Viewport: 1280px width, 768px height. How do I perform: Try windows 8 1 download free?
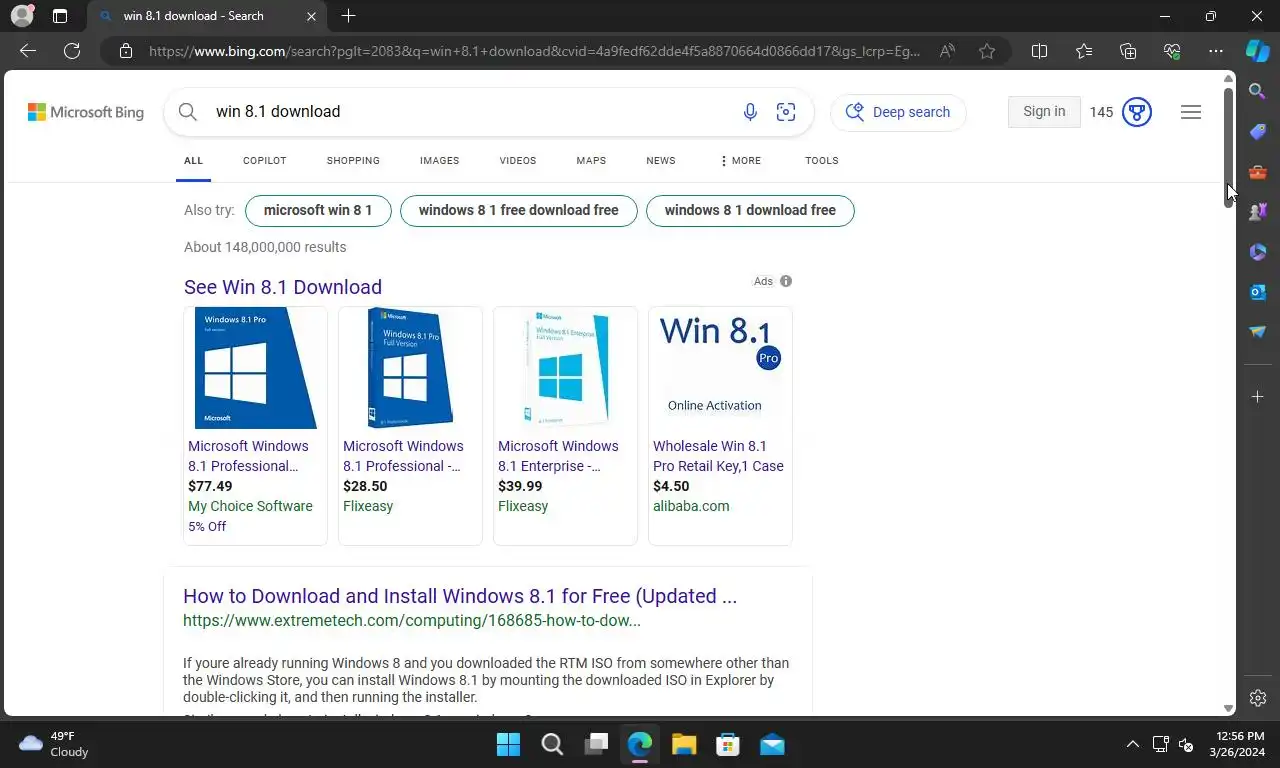[750, 210]
